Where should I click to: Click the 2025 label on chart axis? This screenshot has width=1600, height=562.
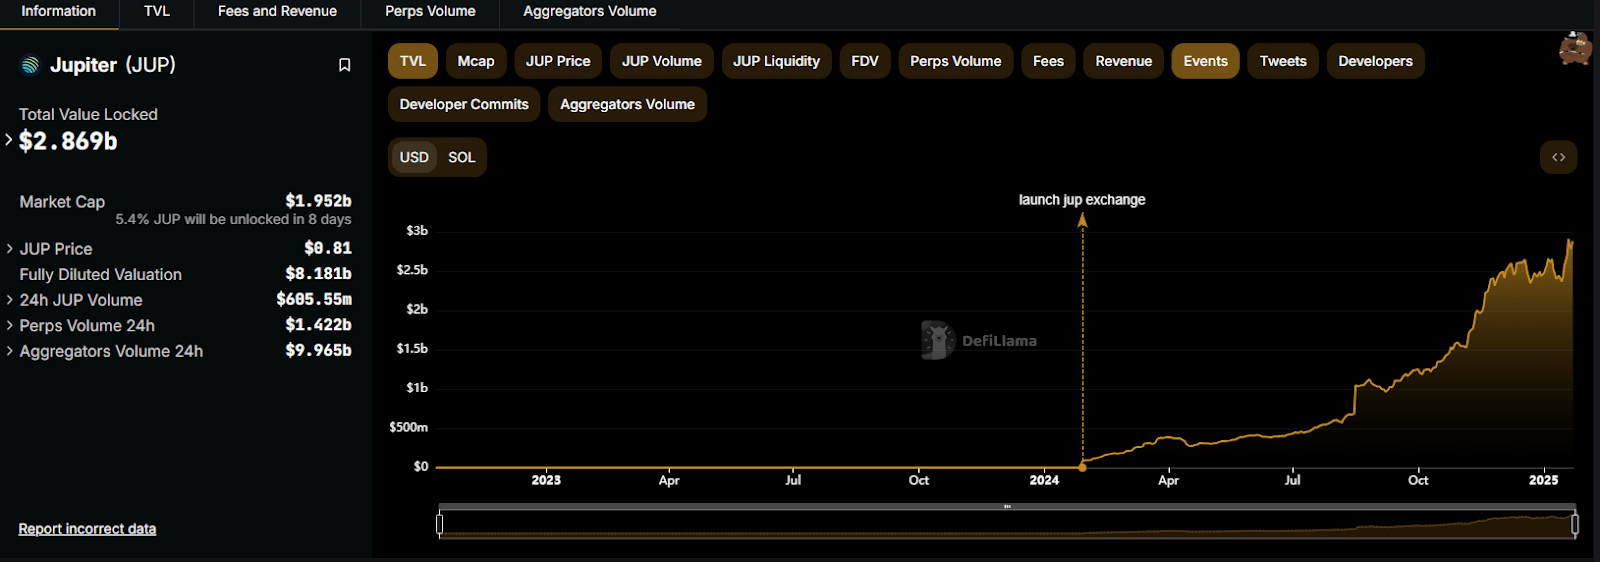pos(1543,481)
